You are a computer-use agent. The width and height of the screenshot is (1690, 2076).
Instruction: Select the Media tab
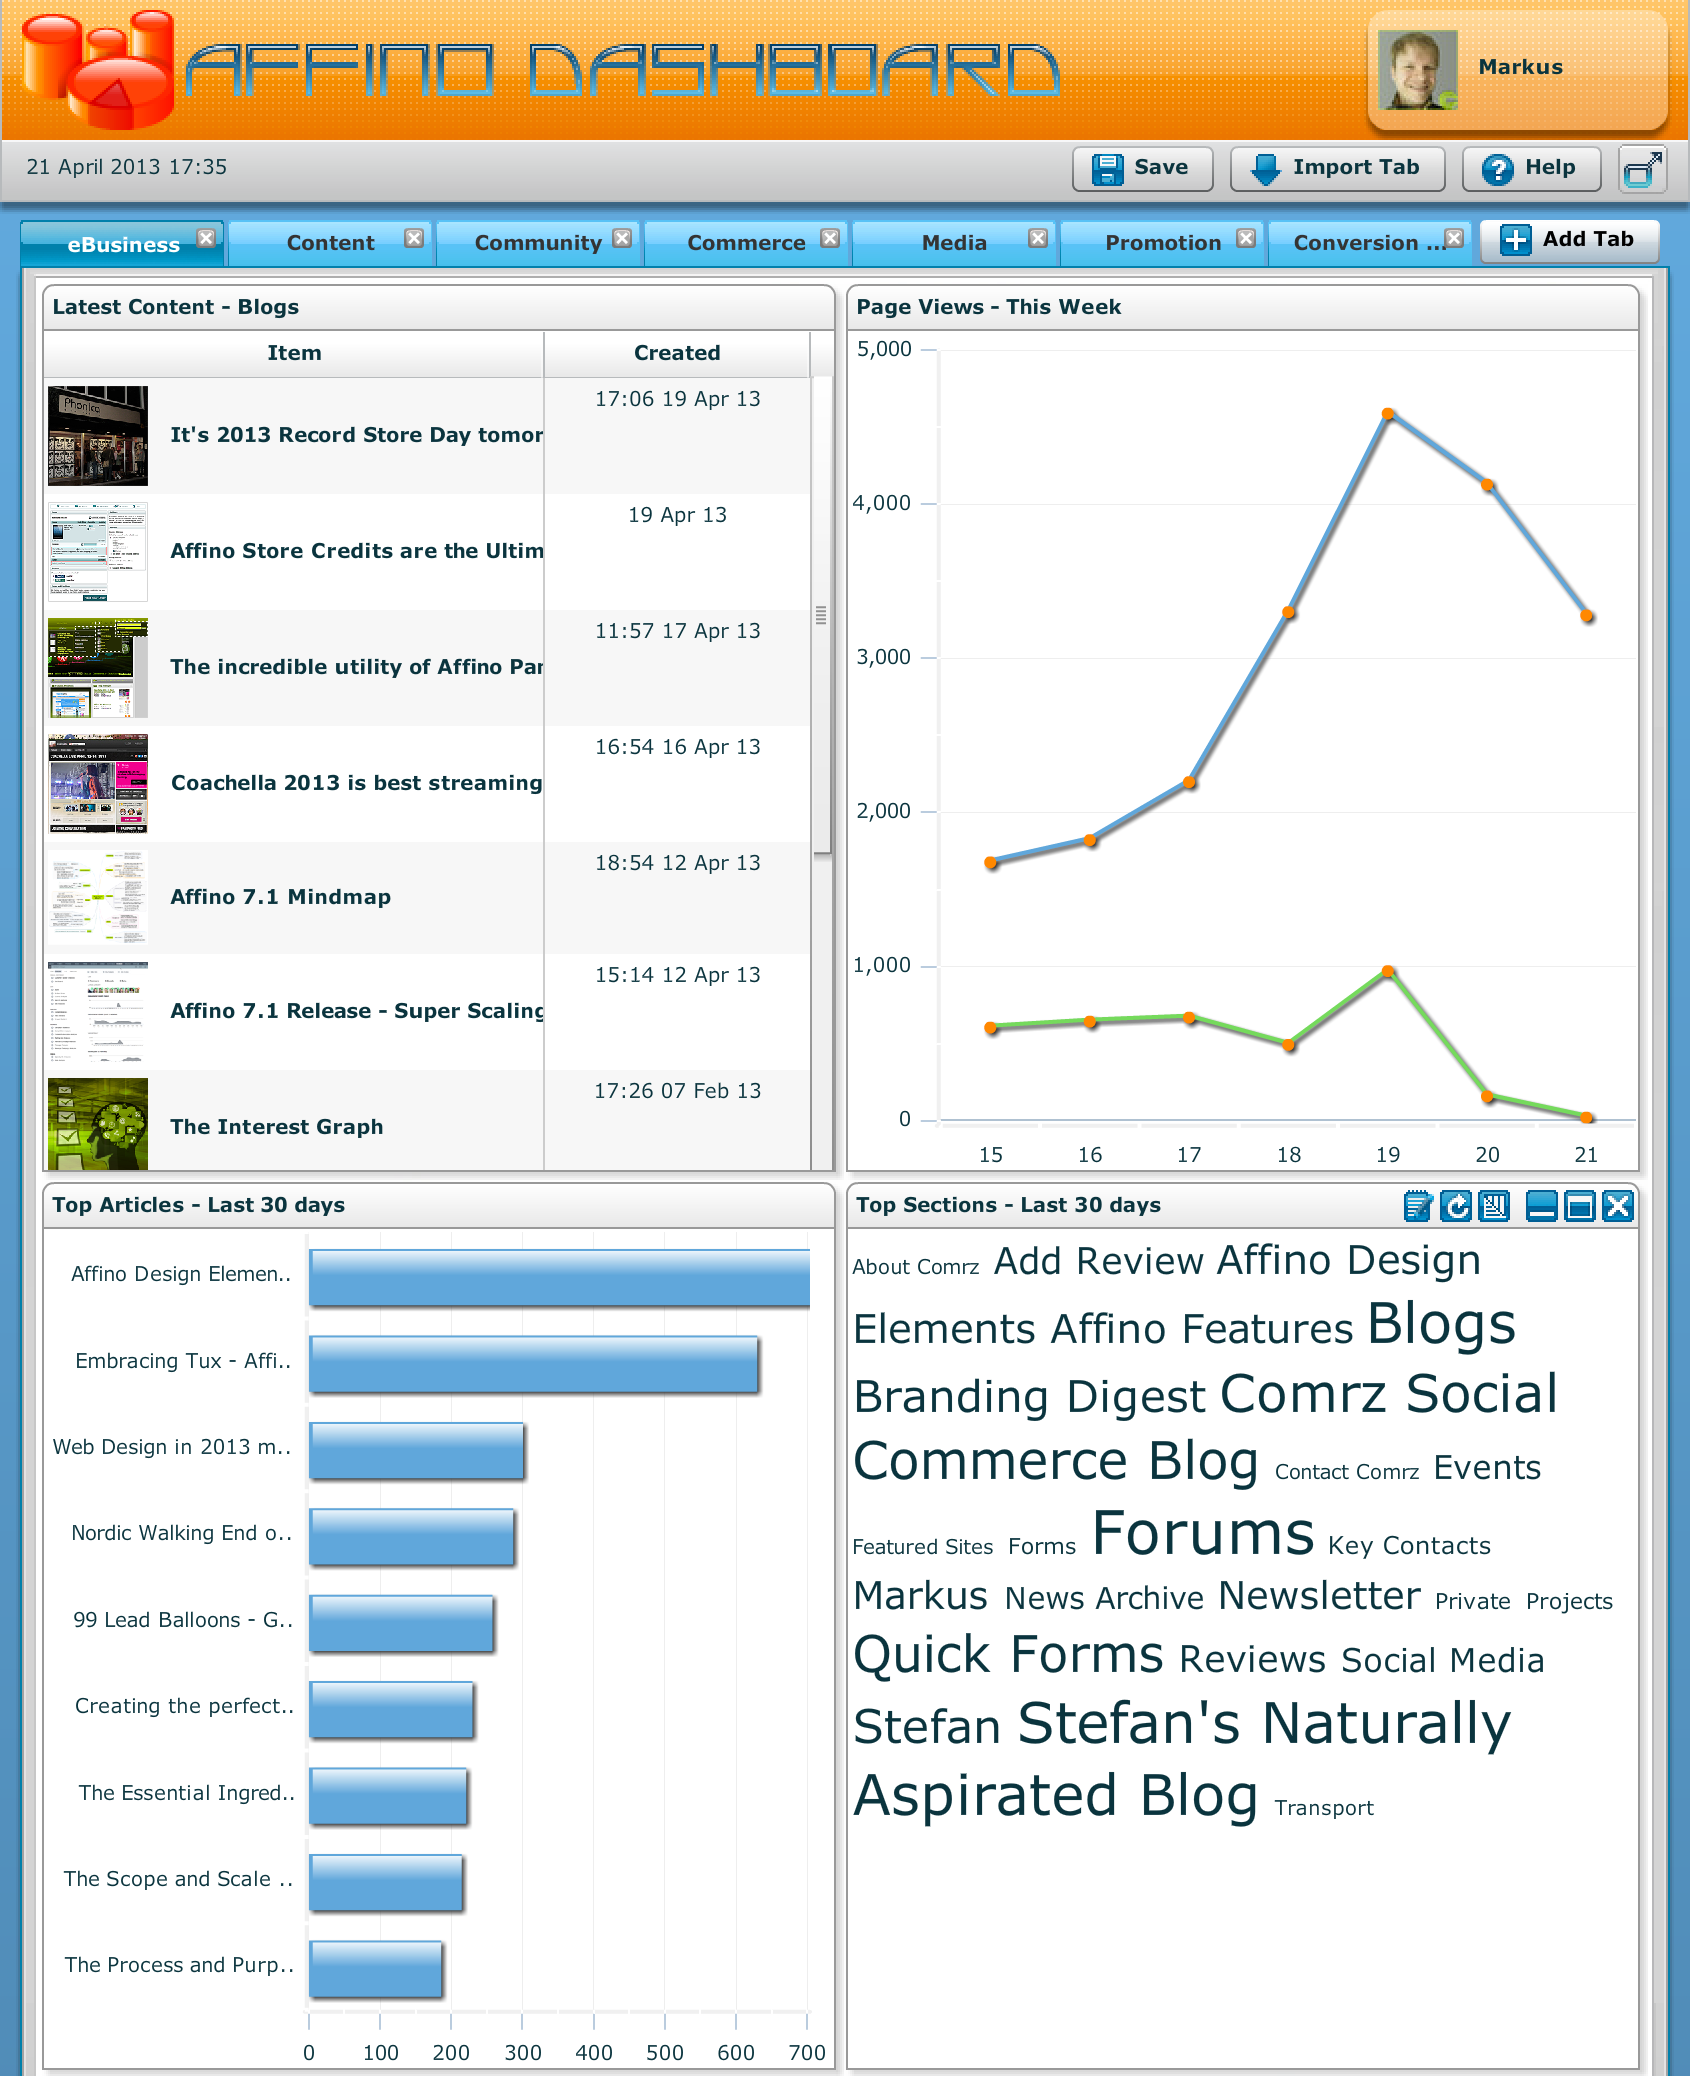[954, 243]
